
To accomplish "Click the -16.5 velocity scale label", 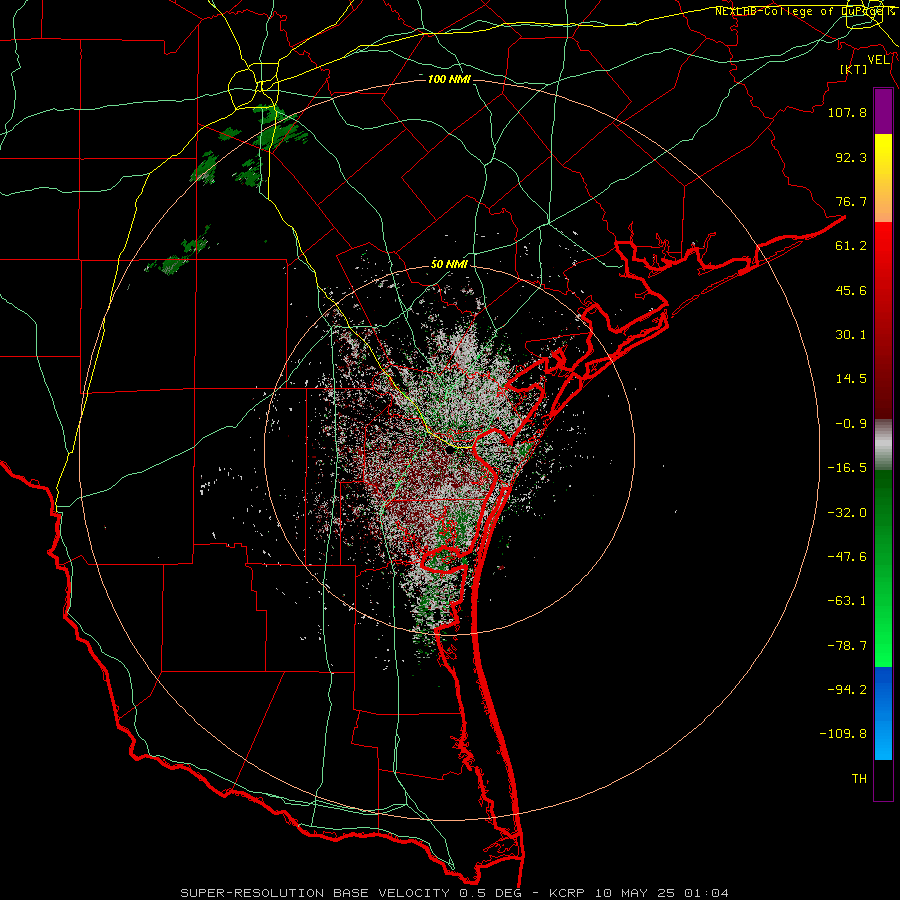I will 847,468.
